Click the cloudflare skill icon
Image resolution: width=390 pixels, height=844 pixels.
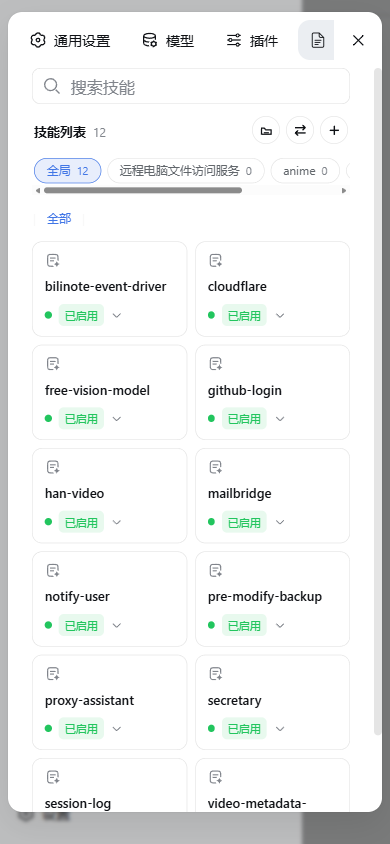[216, 261]
